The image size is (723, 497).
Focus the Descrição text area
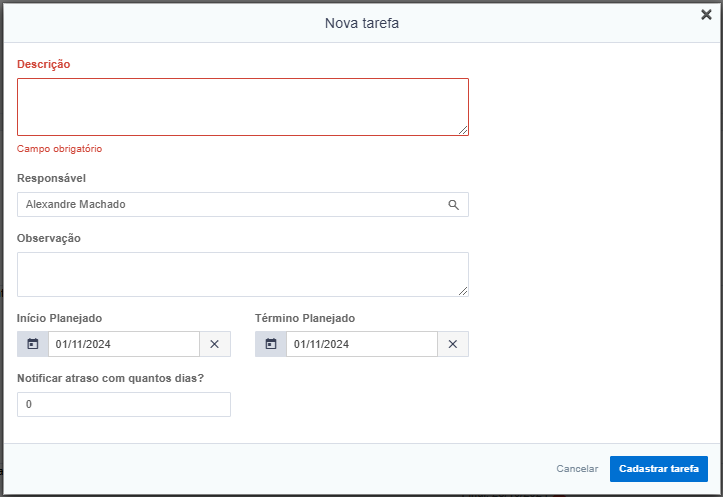click(242, 106)
